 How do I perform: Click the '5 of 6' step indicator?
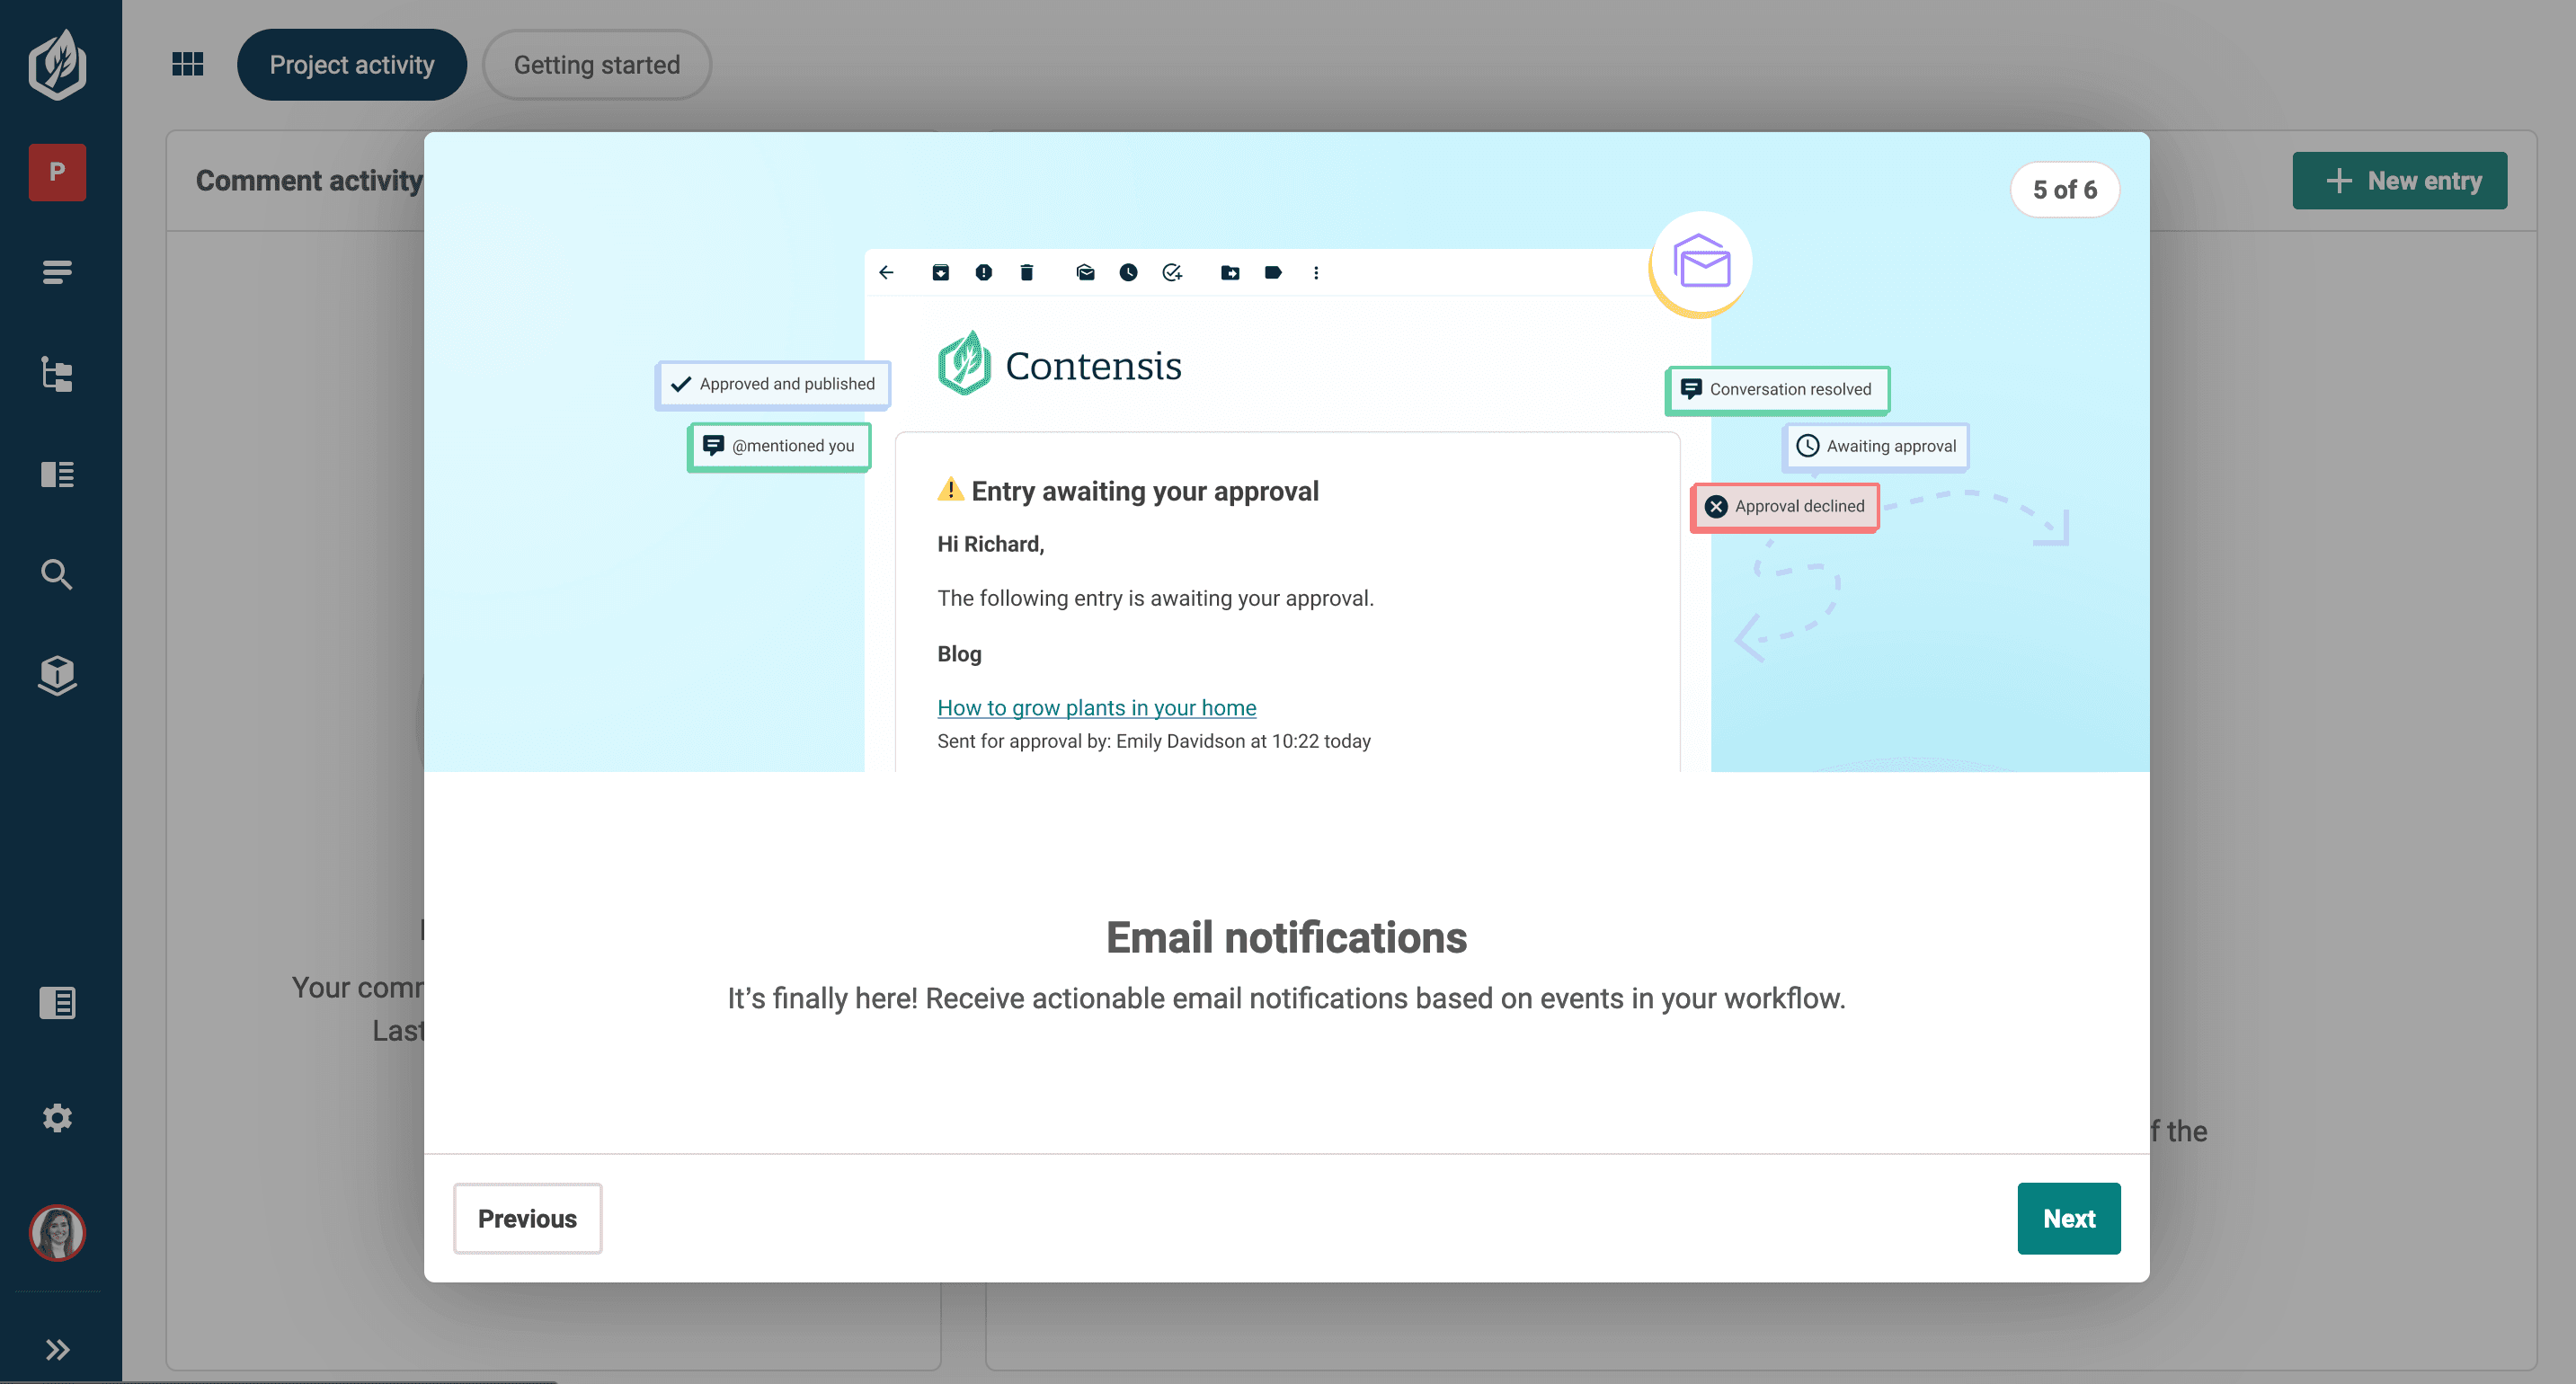(x=2064, y=190)
